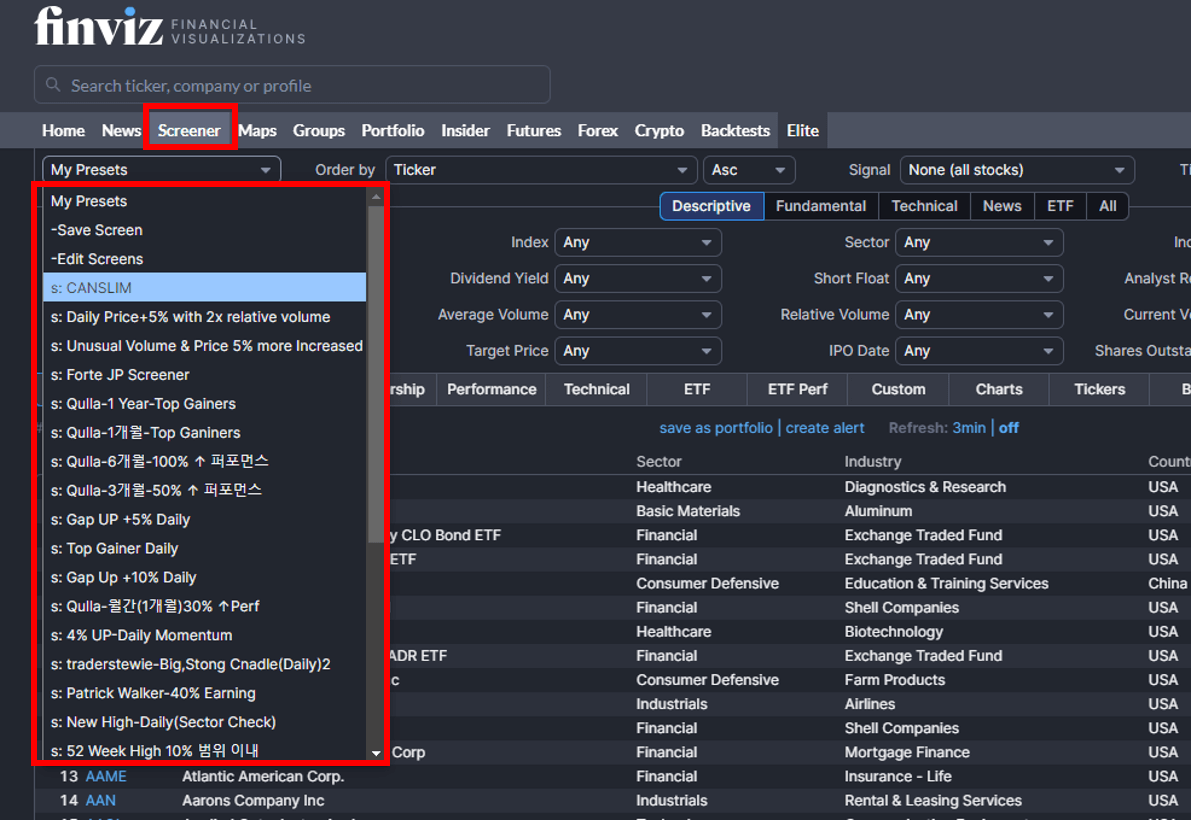Choose the Gap UP +5% Daily preset

point(204,519)
